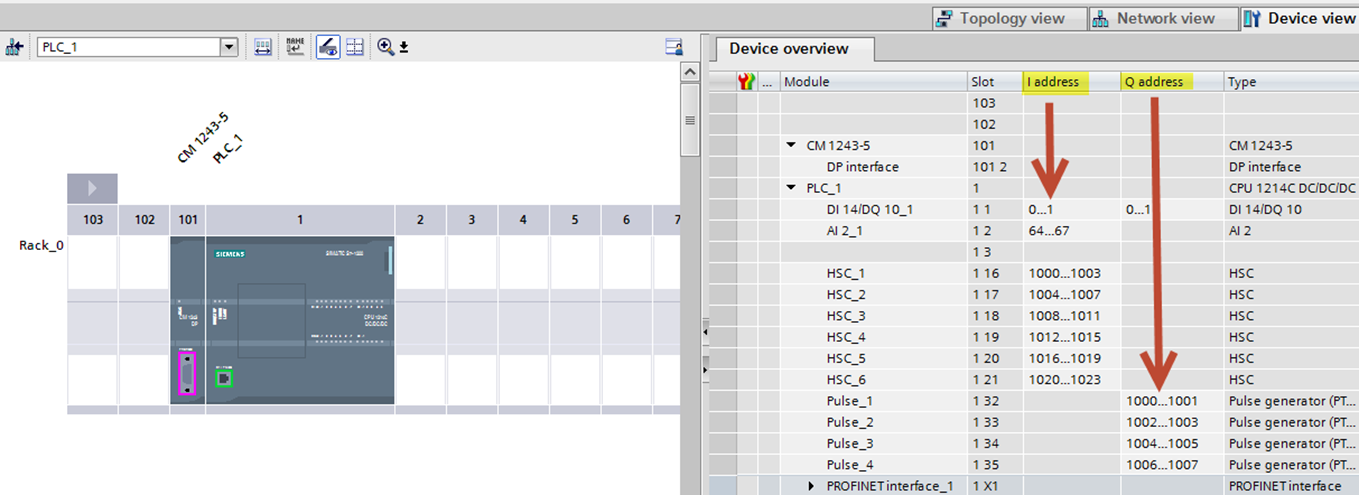
Task: Click the page break grid icon in toolbar
Action: tap(354, 47)
